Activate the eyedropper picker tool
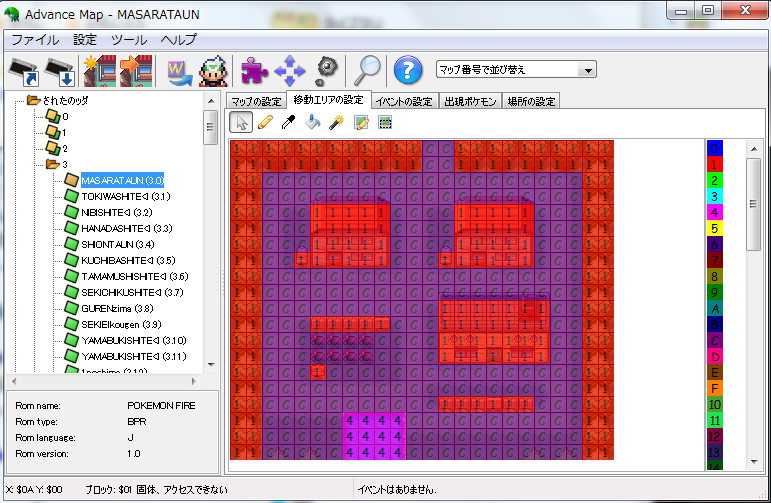Image resolution: width=771 pixels, height=503 pixels. click(289, 123)
